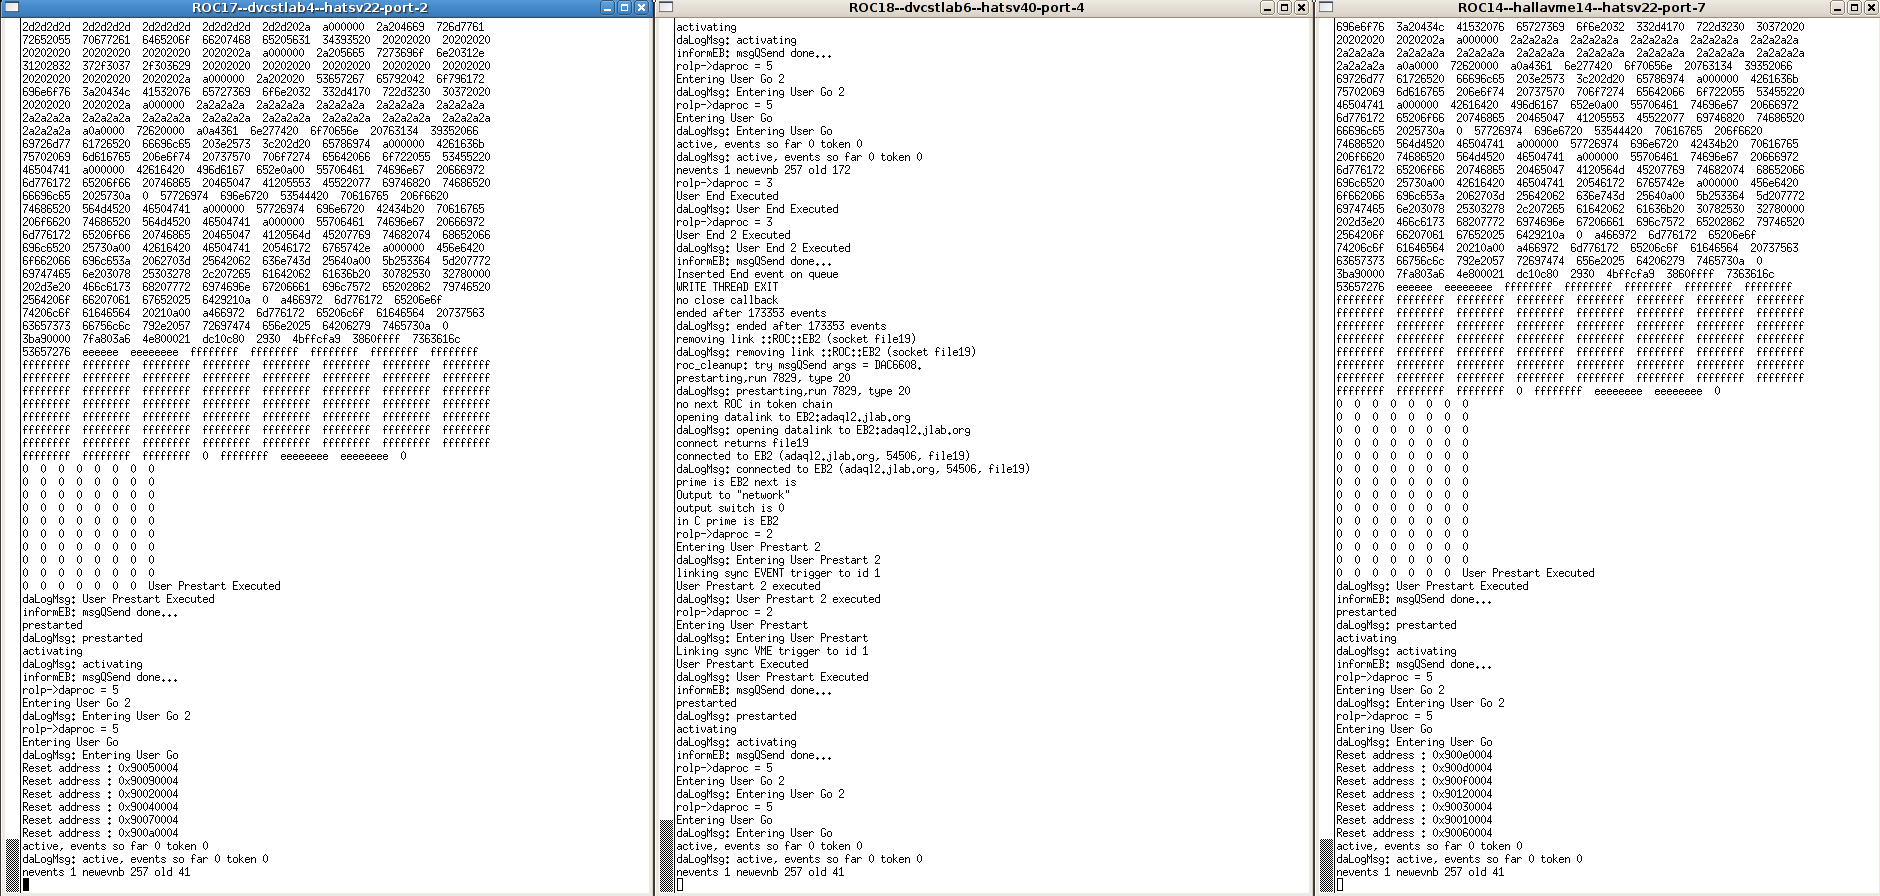Click 'daLogMsg: Entering User Go 2' in ROC17
This screenshot has height=896, width=1880.
[x=106, y=716]
